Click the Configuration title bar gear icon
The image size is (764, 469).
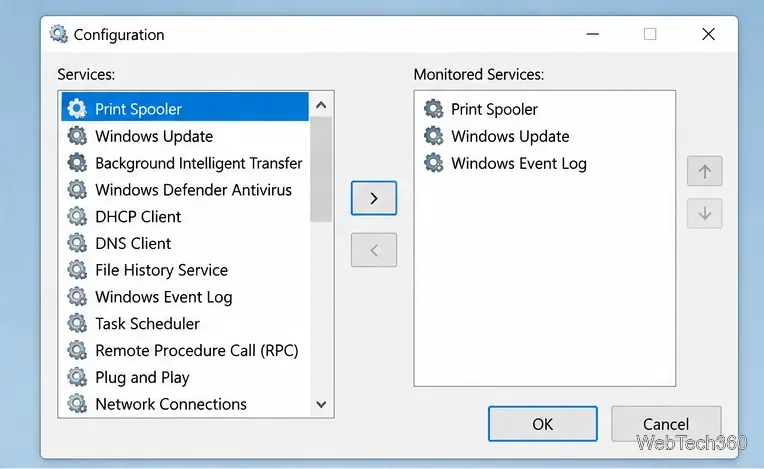[58, 34]
